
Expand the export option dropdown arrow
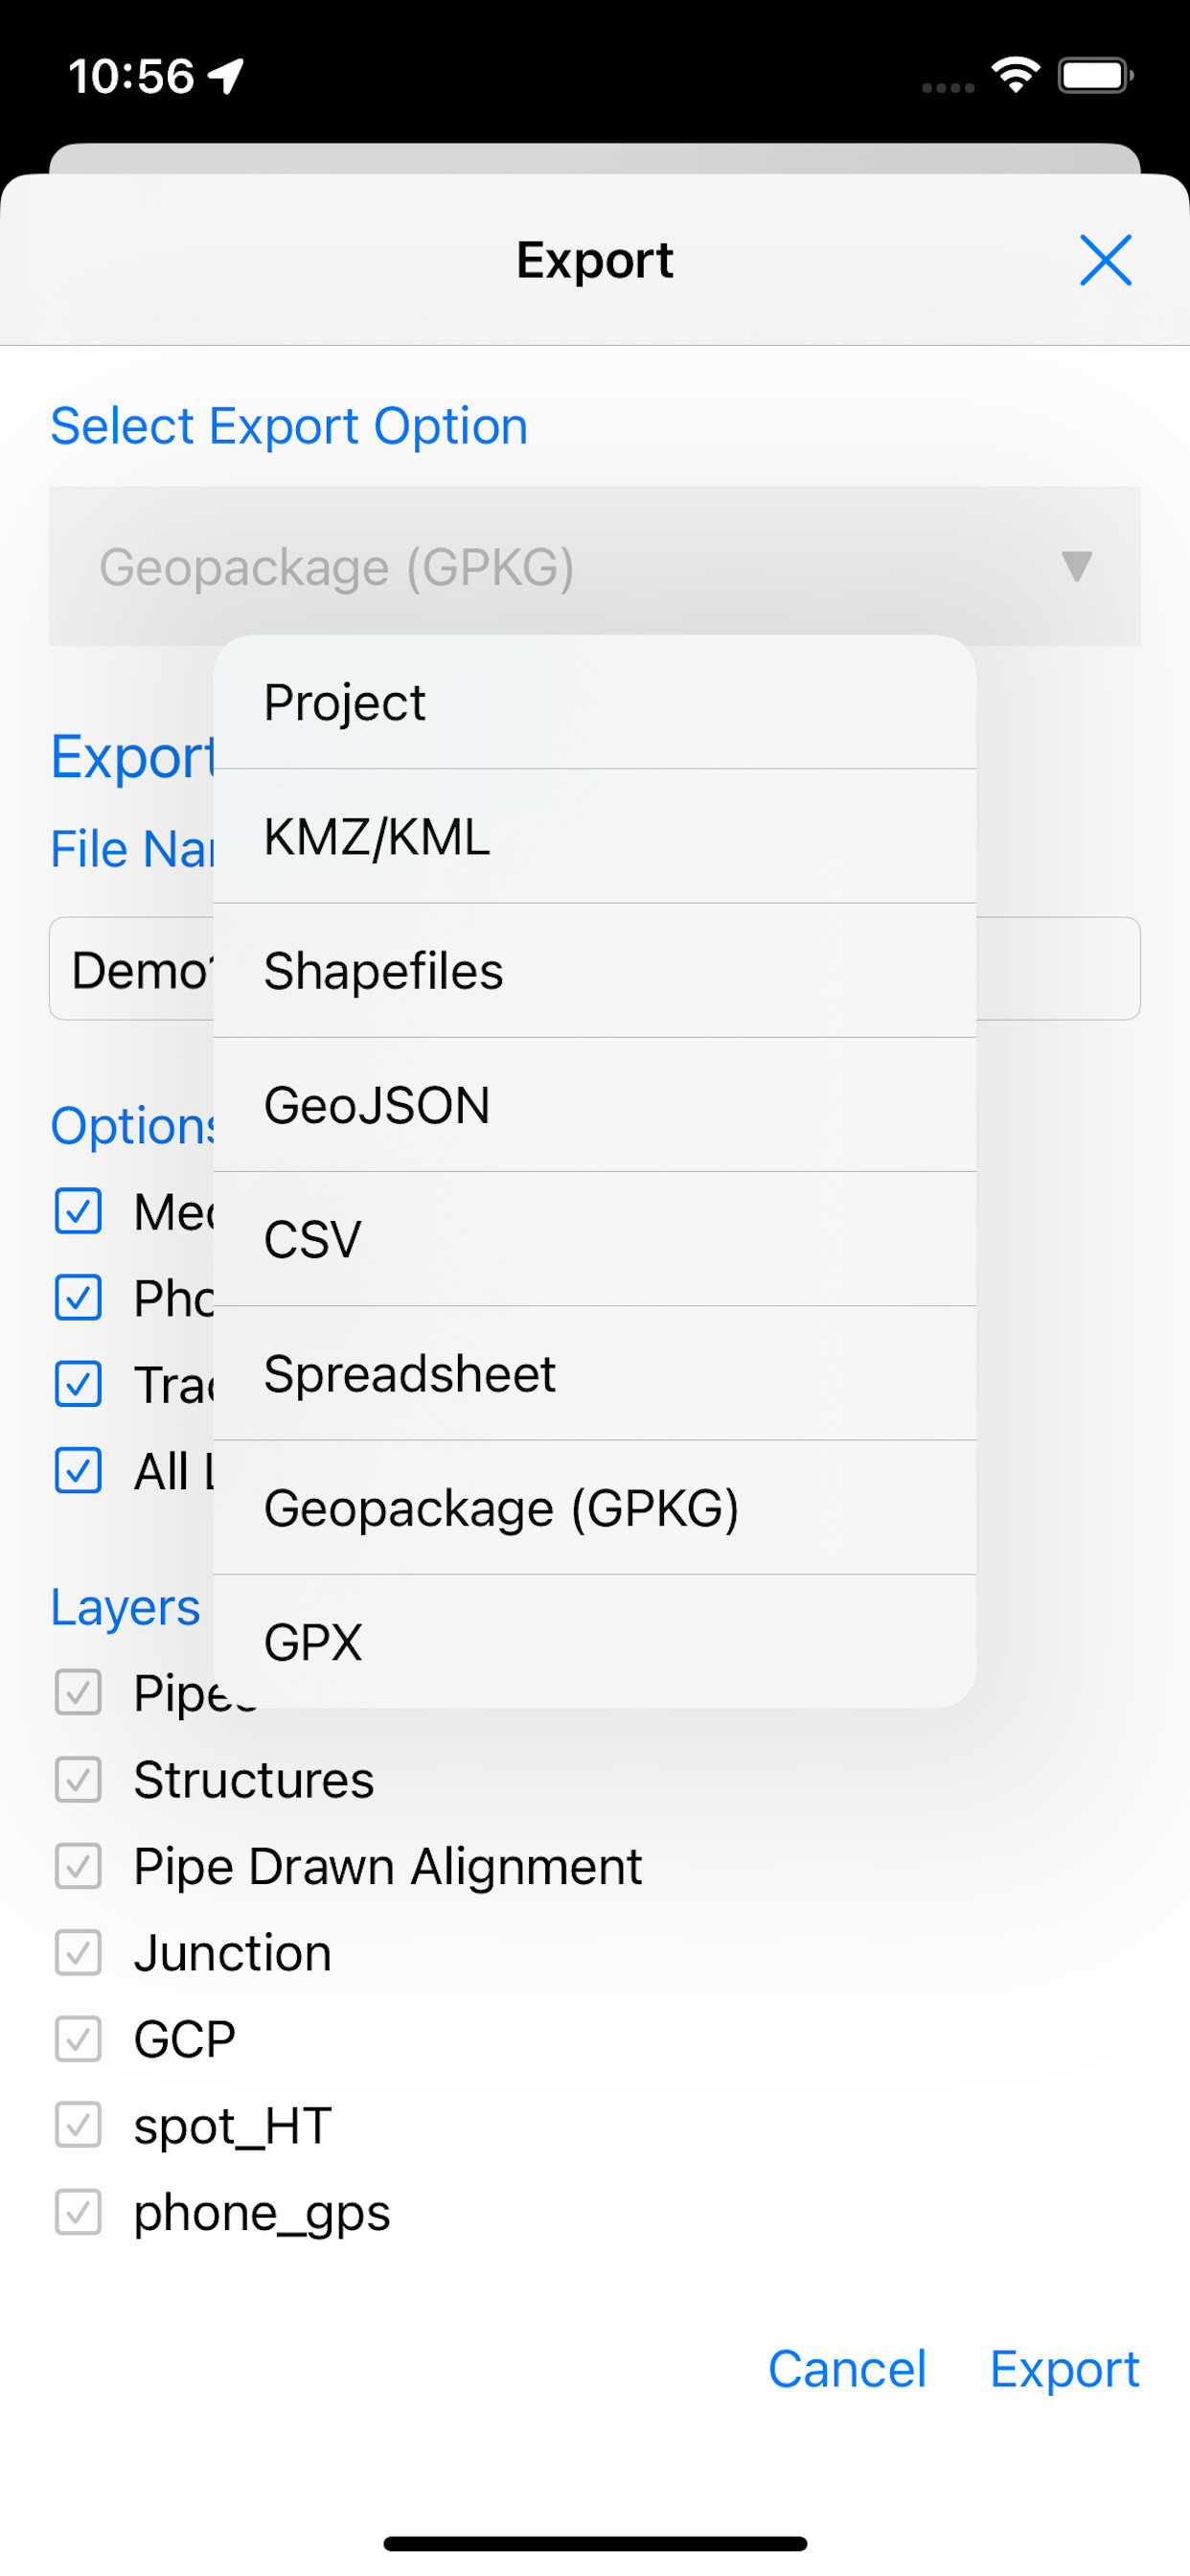(1076, 566)
